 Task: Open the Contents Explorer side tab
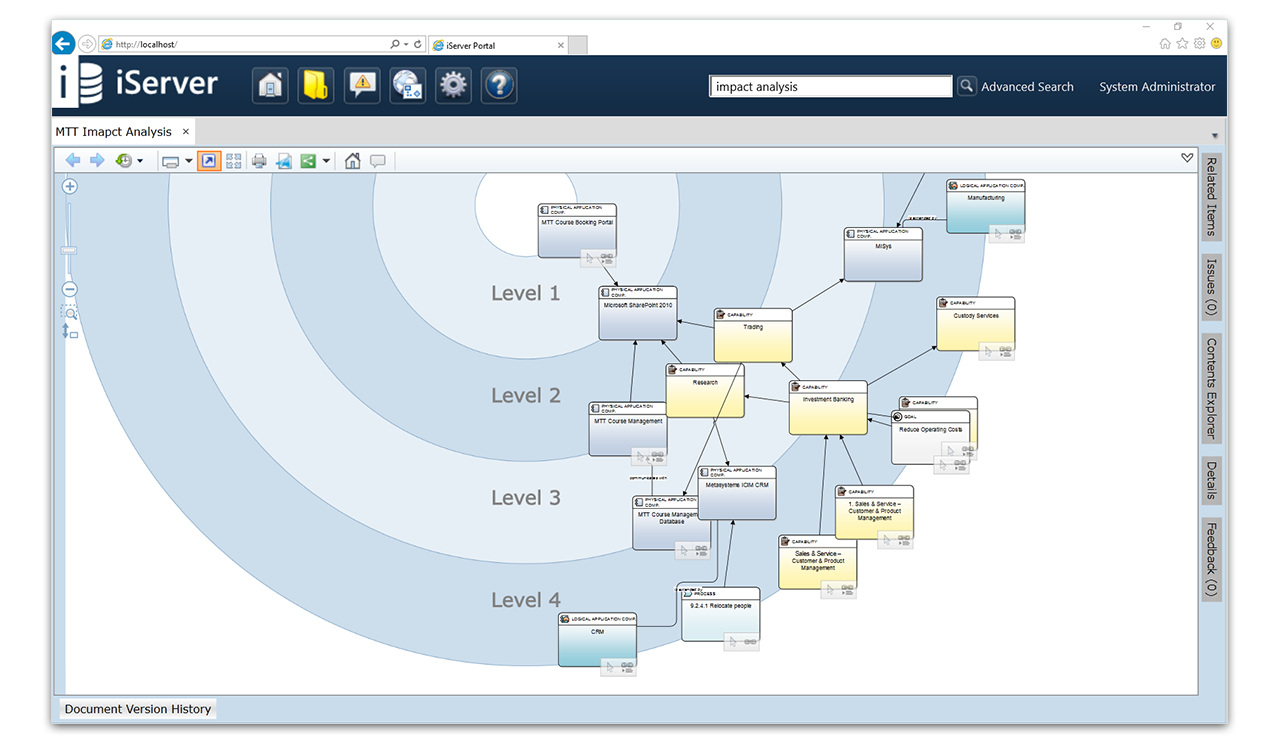1211,388
